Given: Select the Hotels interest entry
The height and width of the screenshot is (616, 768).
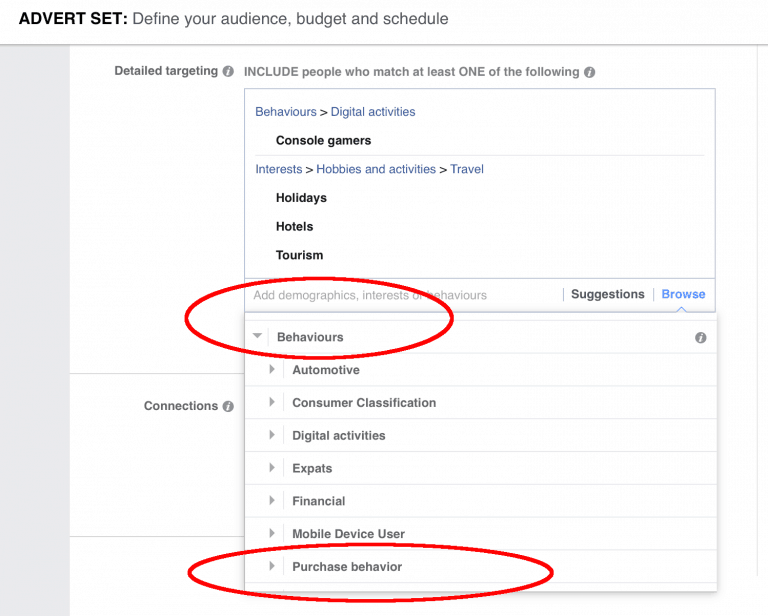Looking at the screenshot, I should [294, 226].
